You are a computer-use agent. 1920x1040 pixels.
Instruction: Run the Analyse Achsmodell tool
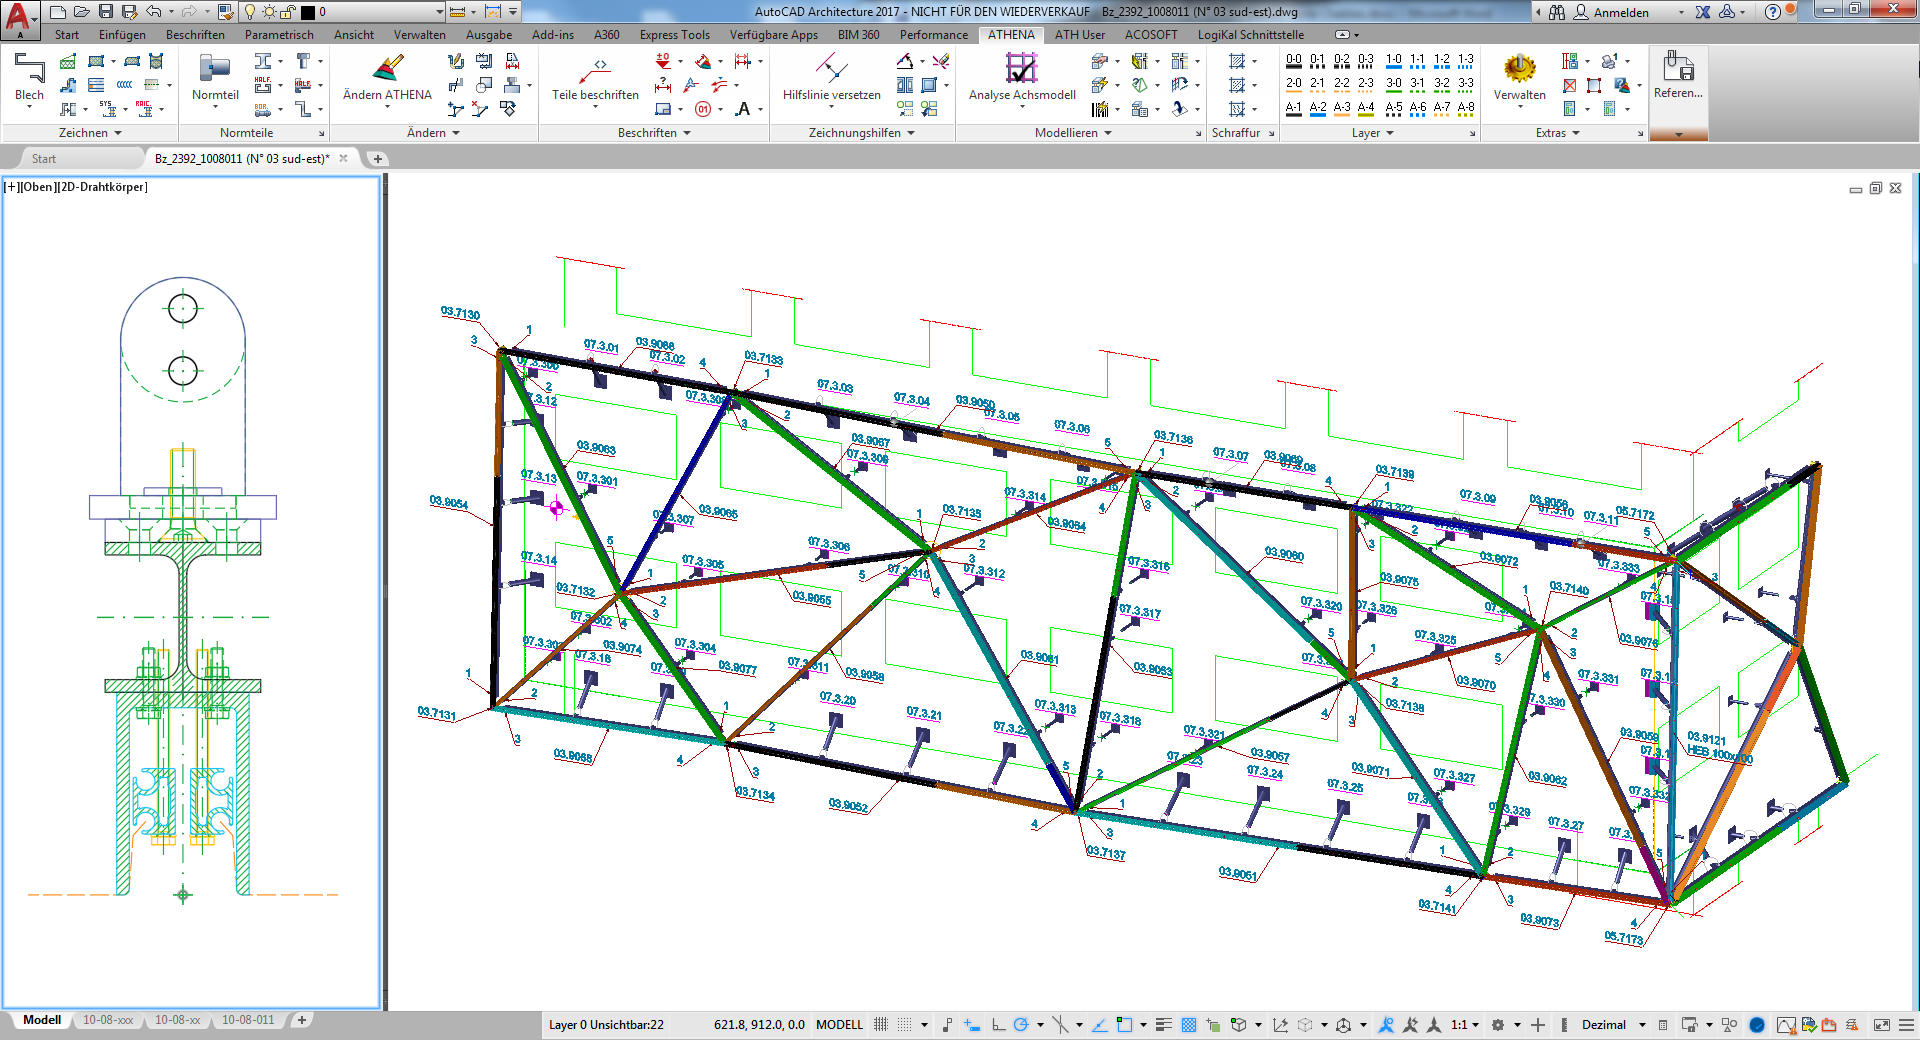pos(1022,77)
